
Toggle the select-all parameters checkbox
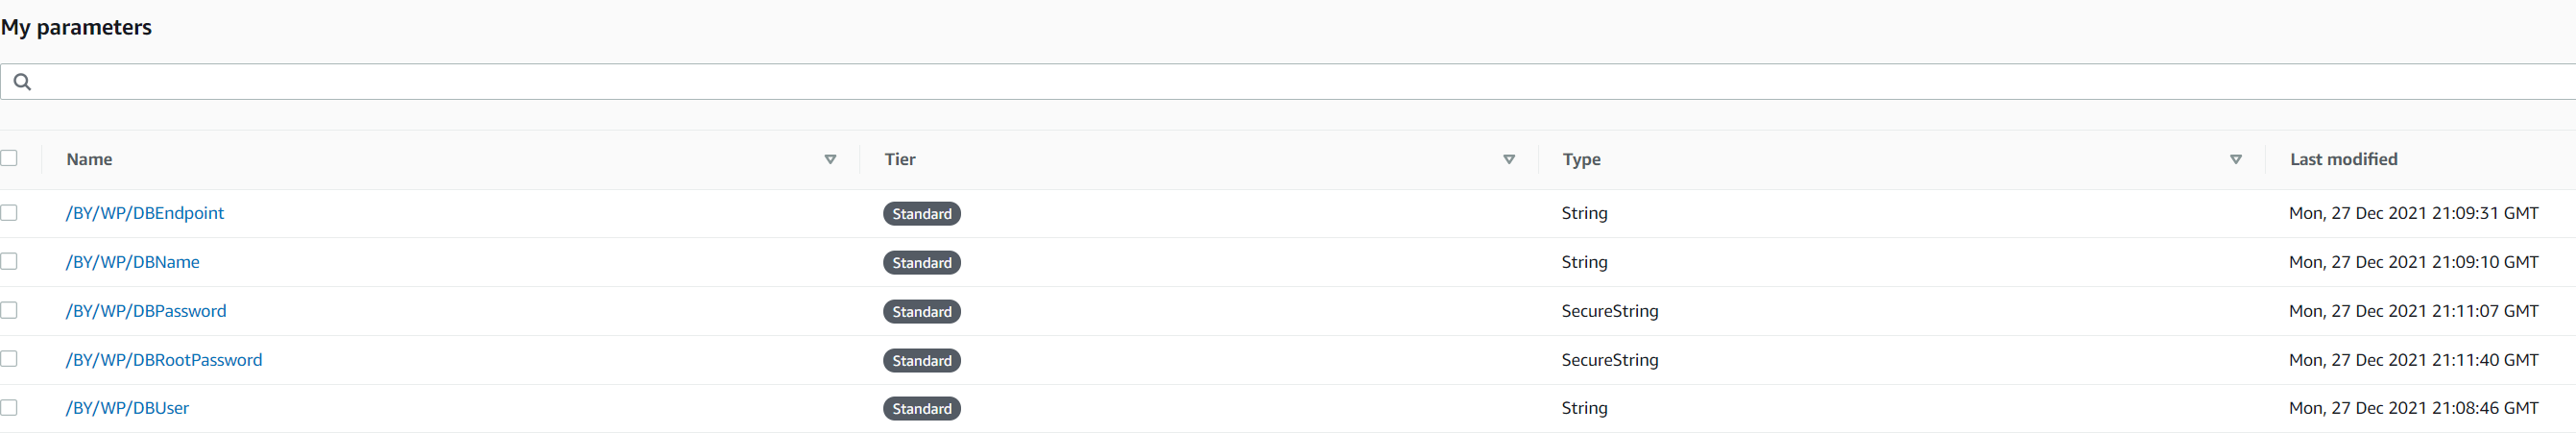(x=9, y=158)
